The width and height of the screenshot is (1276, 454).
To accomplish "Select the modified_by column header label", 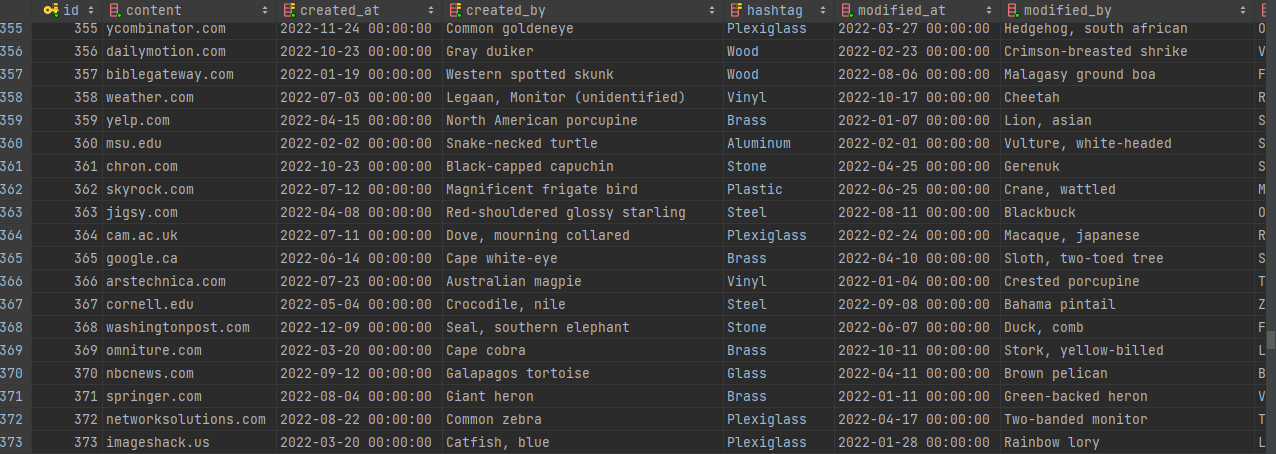I will pyautogui.click(x=1068, y=10).
